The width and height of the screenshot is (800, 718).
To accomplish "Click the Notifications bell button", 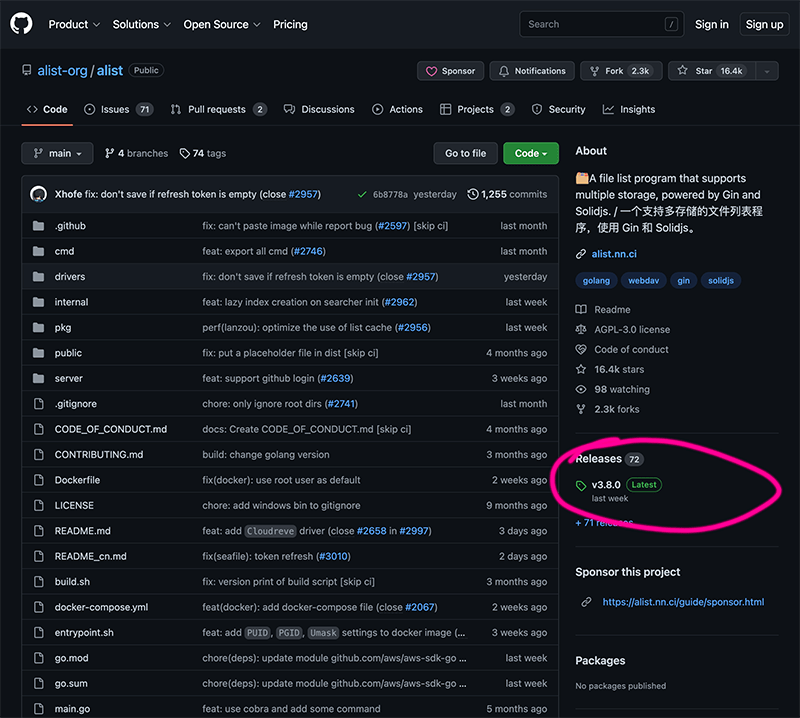I will [x=532, y=71].
